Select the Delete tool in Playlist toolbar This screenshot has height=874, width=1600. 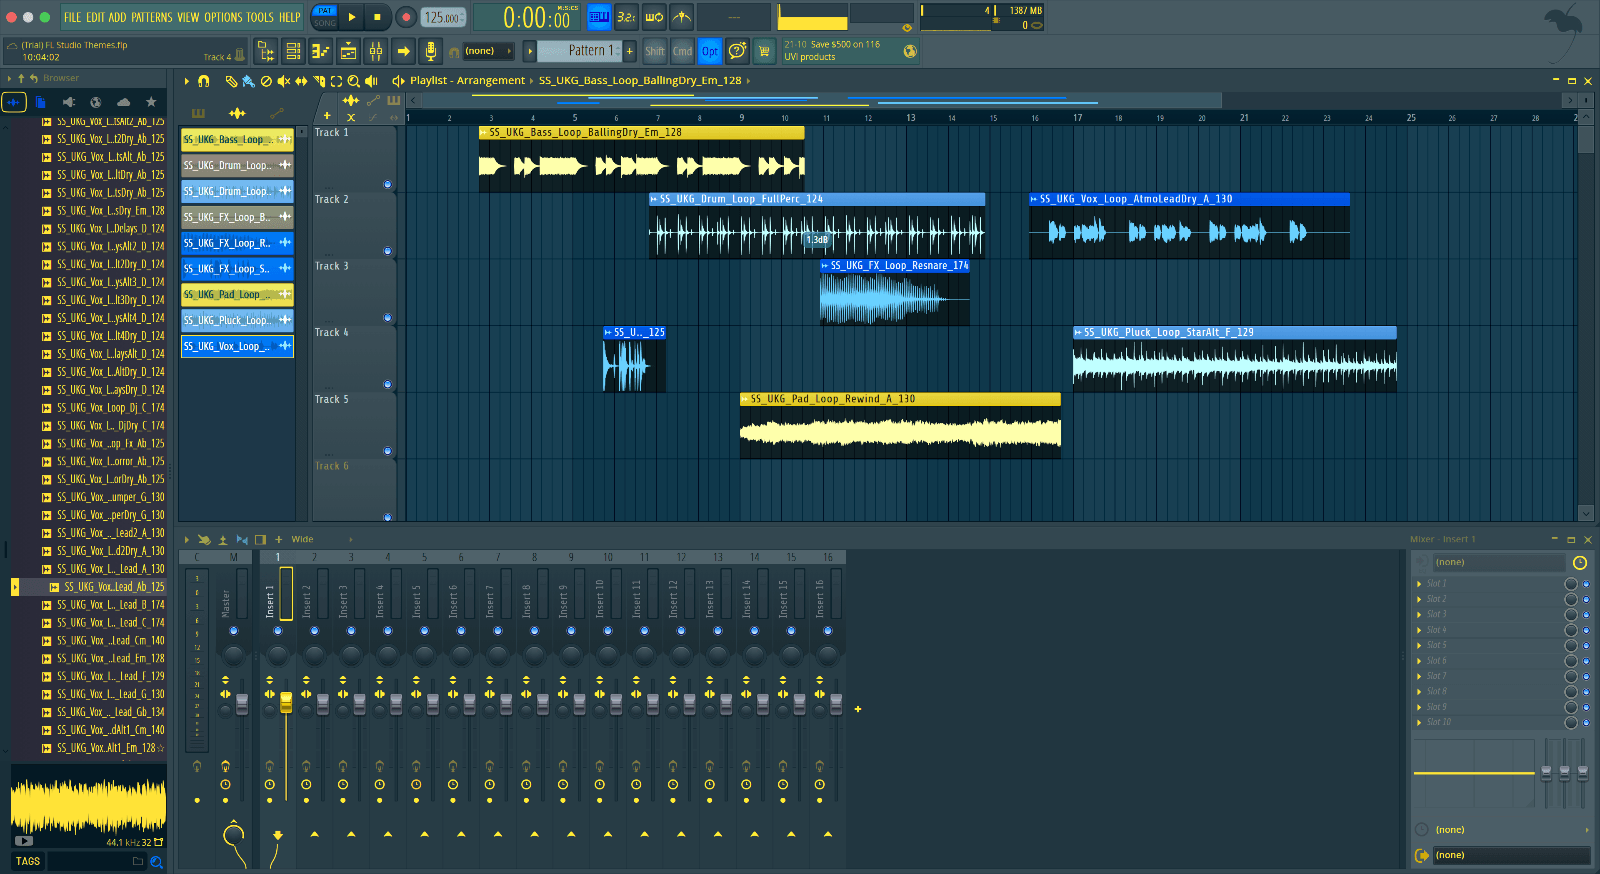266,81
